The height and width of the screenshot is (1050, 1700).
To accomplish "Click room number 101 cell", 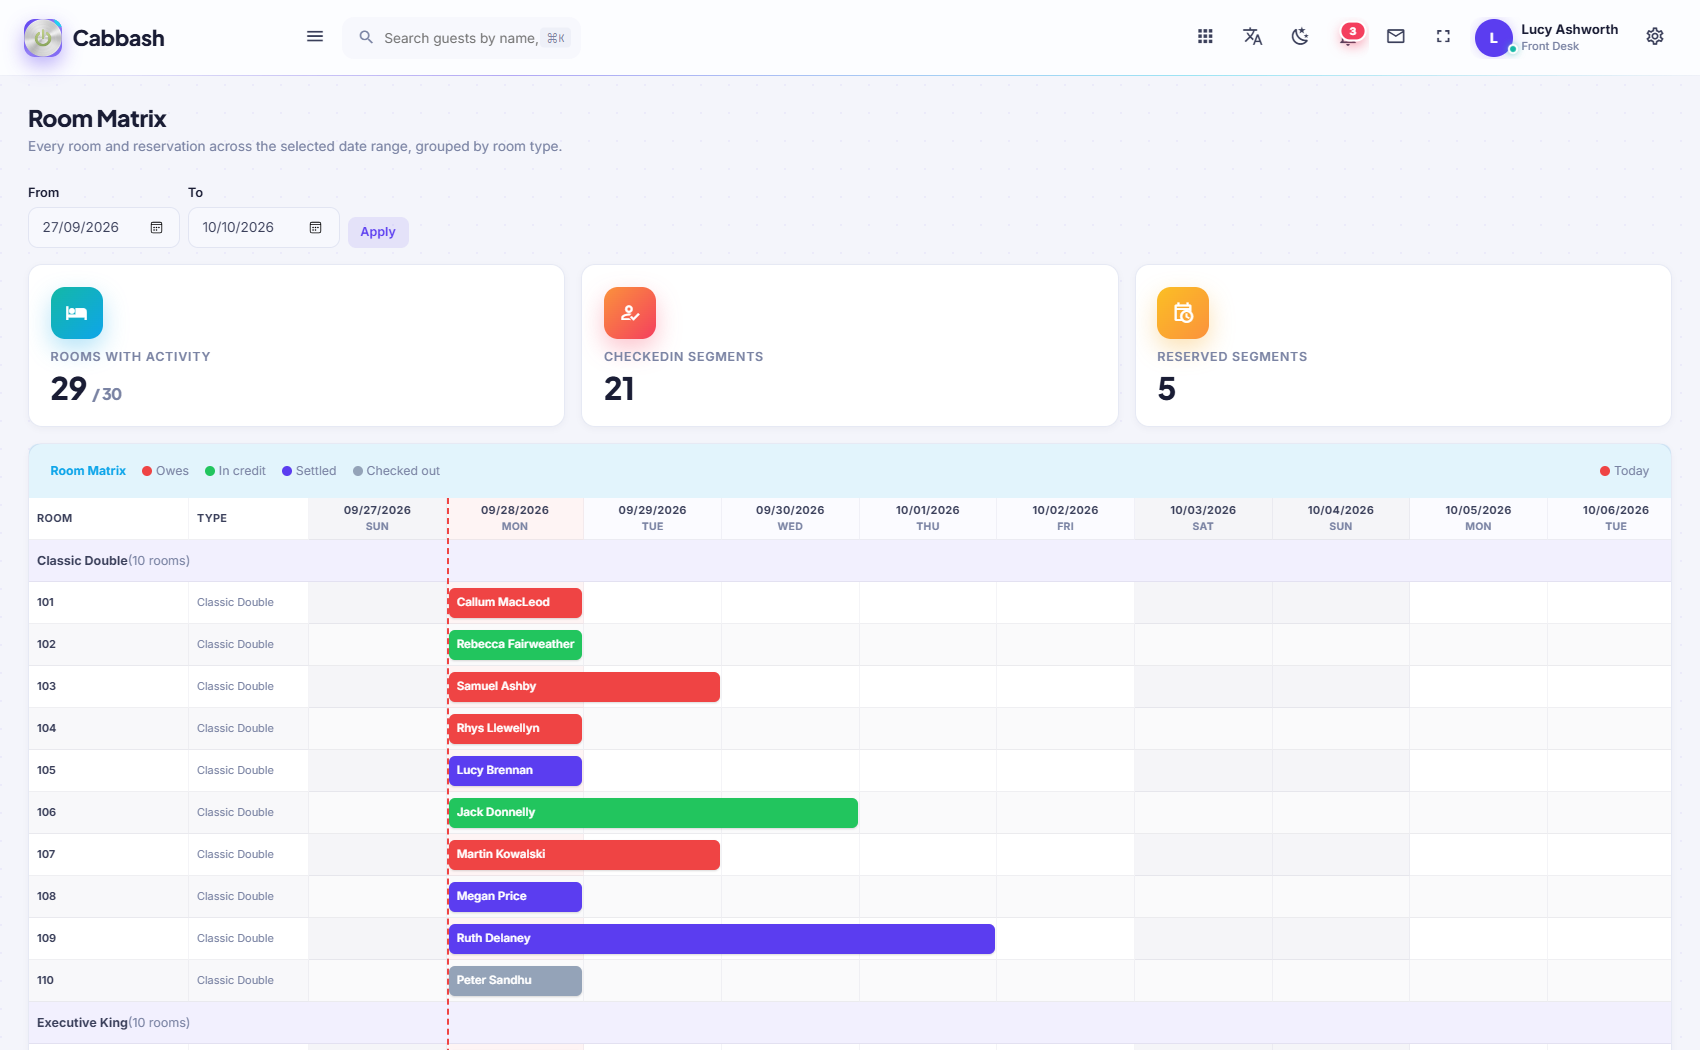I will pyautogui.click(x=108, y=603).
